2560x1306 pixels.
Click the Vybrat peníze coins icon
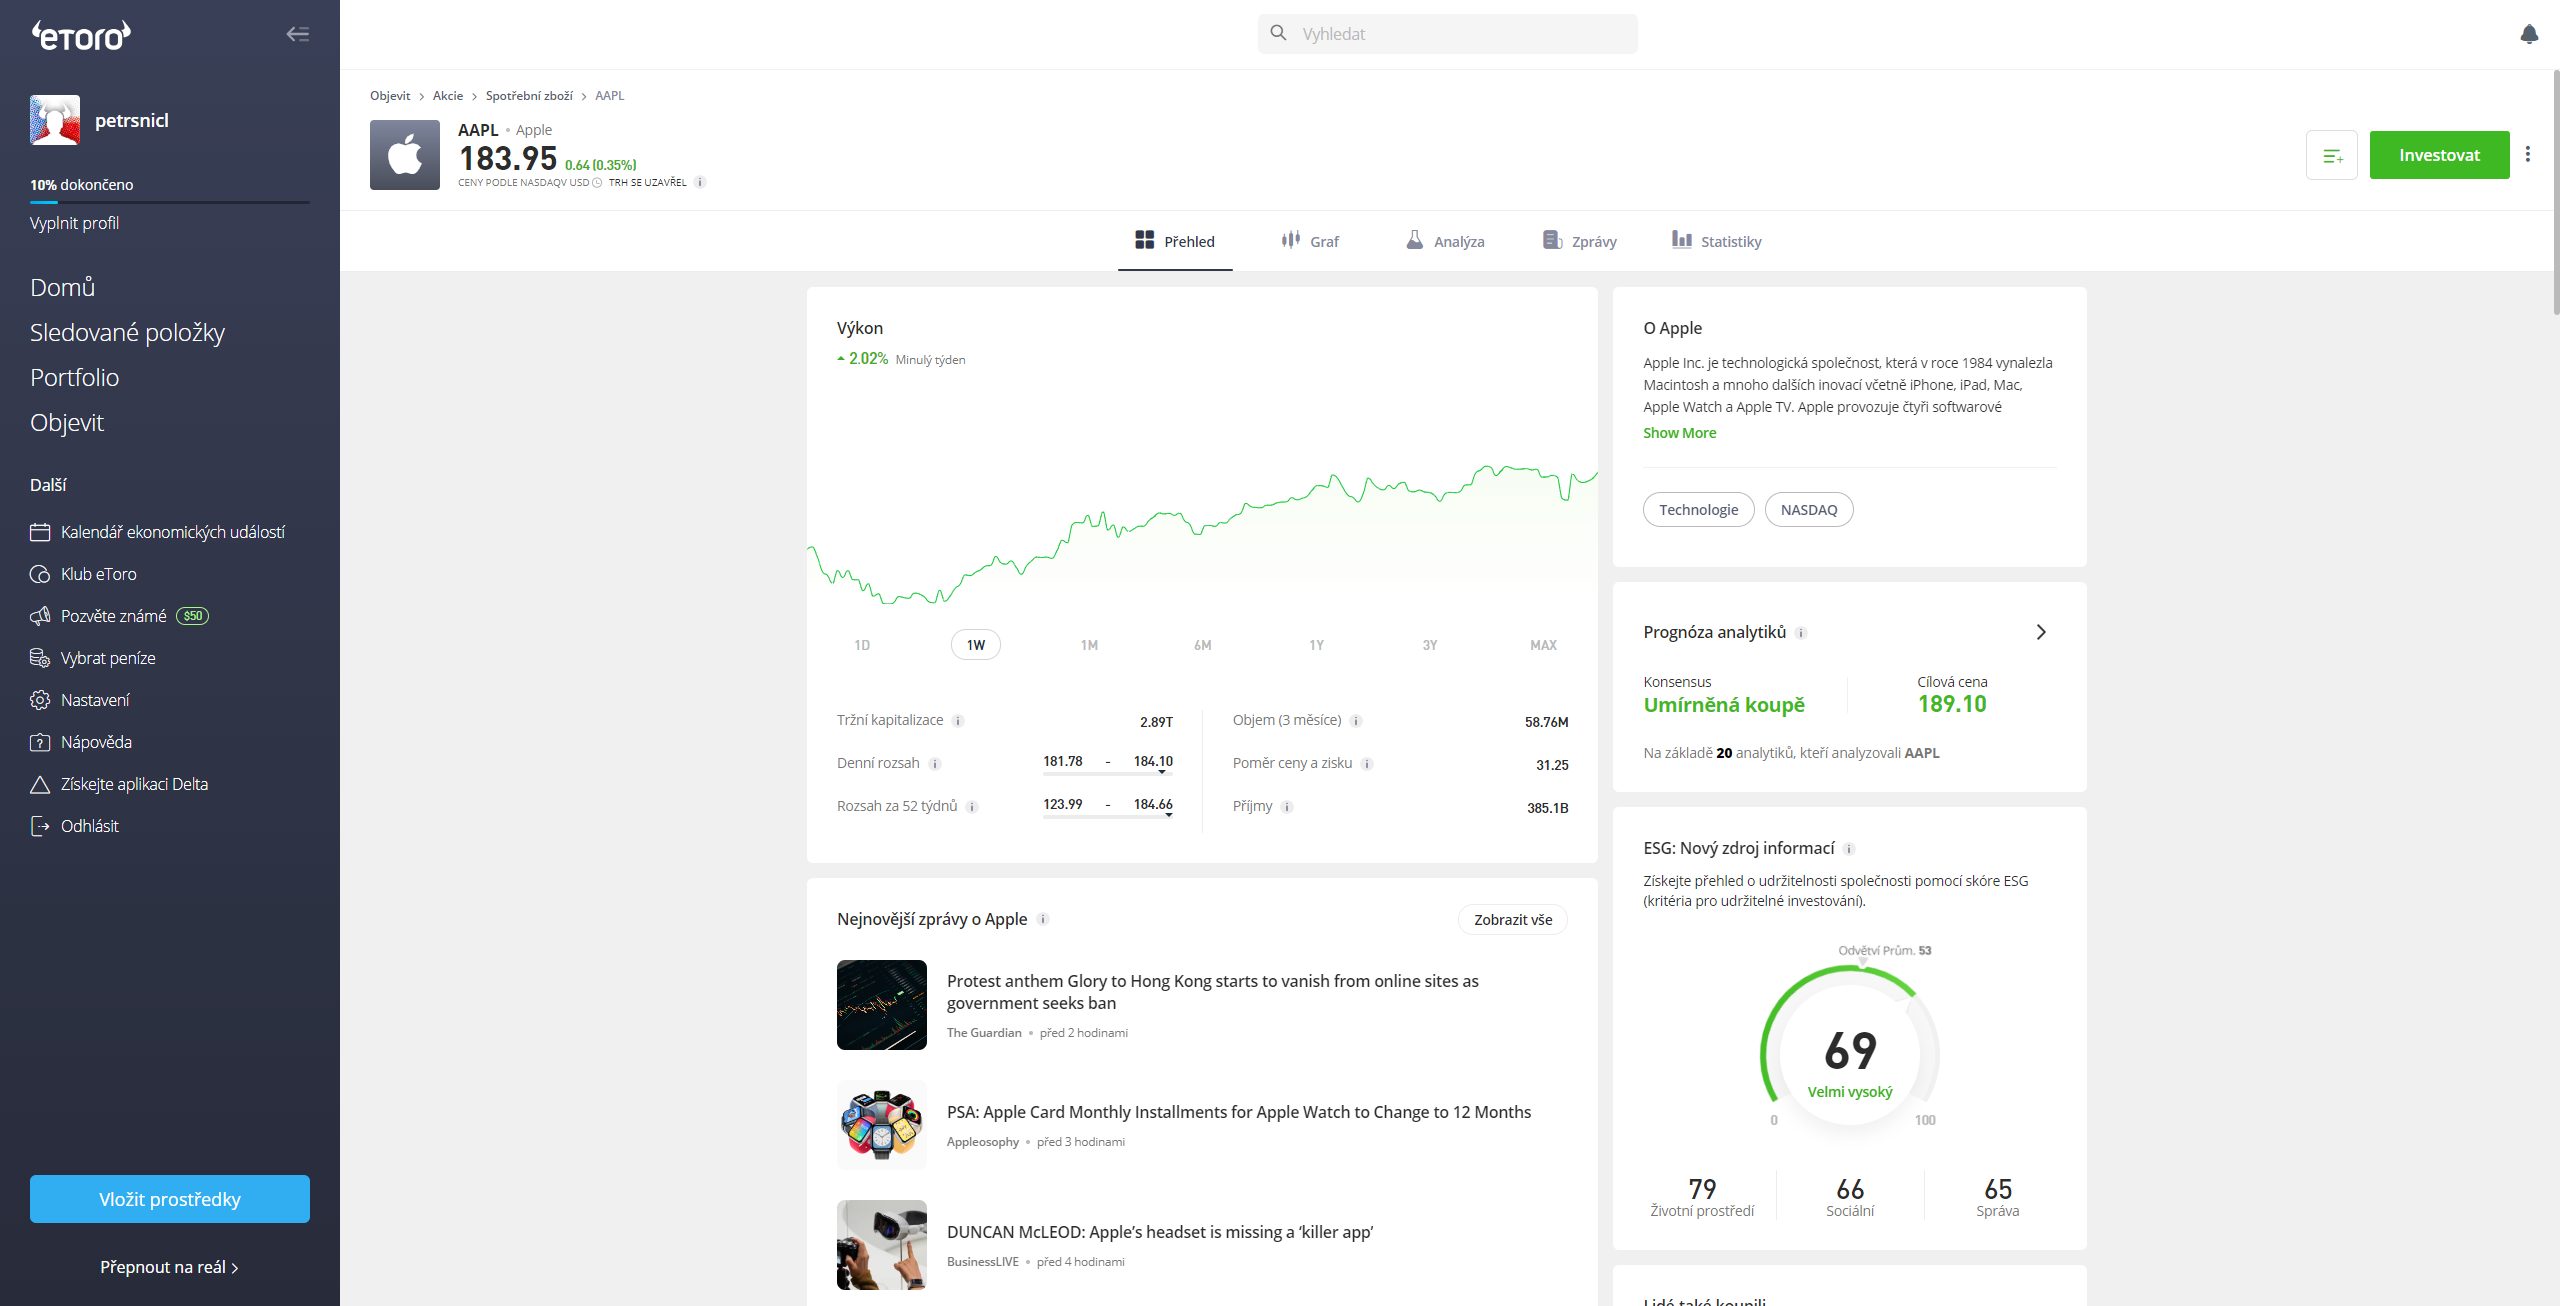point(40,658)
